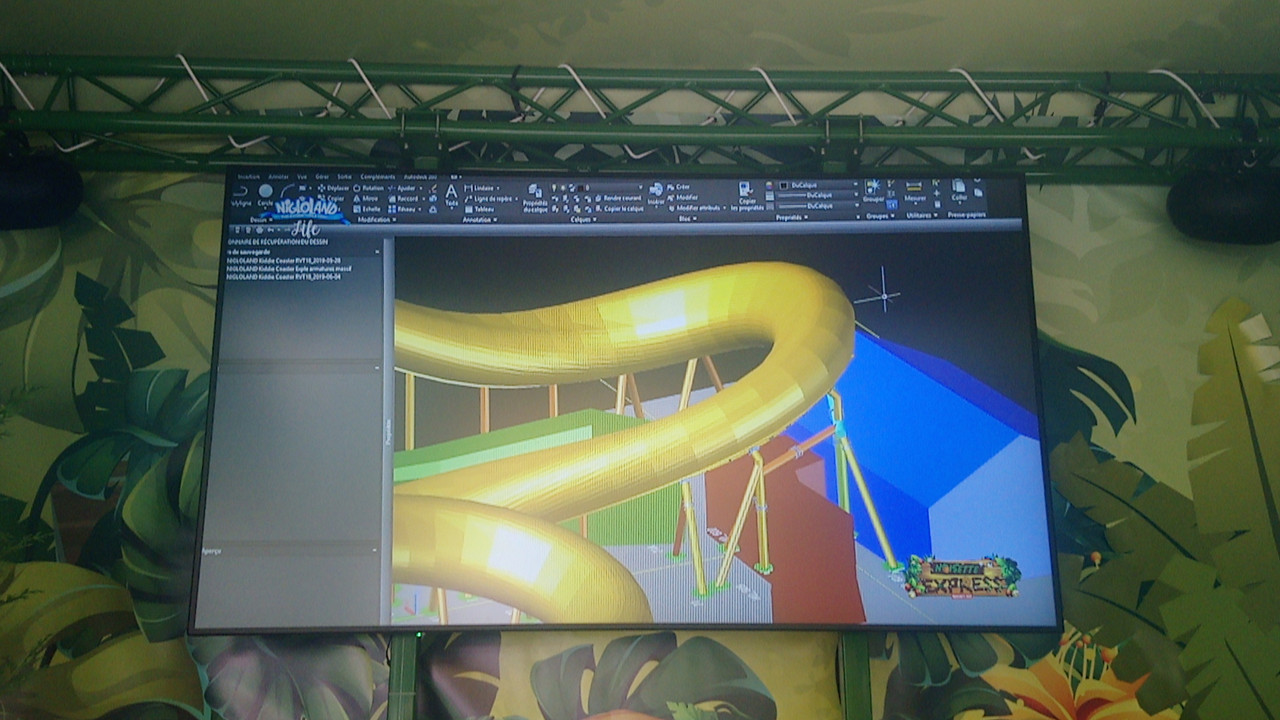Open the Annoter ribbon tab
Image resolution: width=1280 pixels, height=720 pixels.
pyautogui.click(x=279, y=177)
